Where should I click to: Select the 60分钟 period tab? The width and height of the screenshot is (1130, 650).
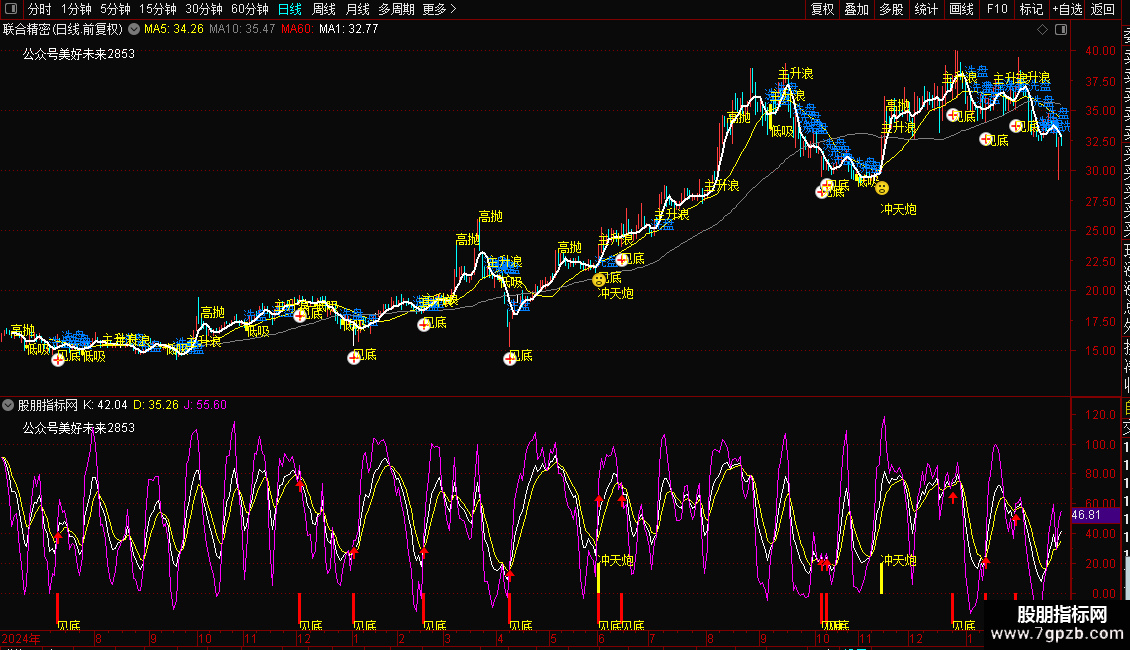click(x=249, y=9)
